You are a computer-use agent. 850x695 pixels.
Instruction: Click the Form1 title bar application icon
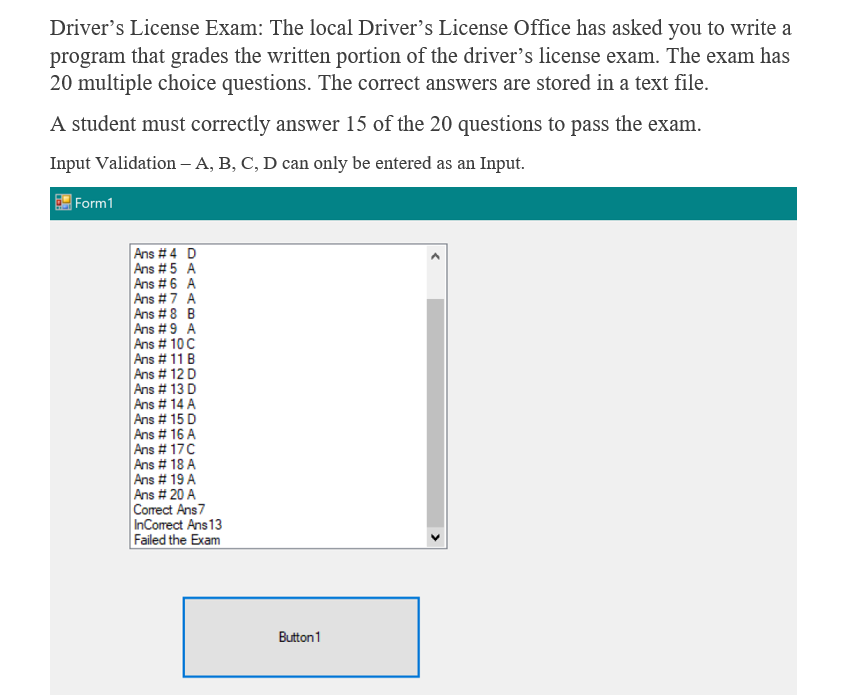coord(62,203)
